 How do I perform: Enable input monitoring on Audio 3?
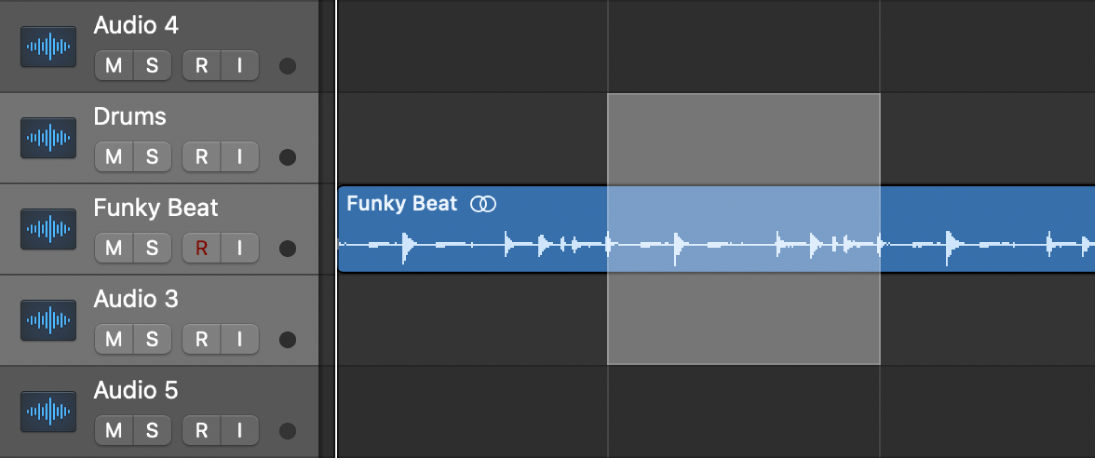(239, 339)
